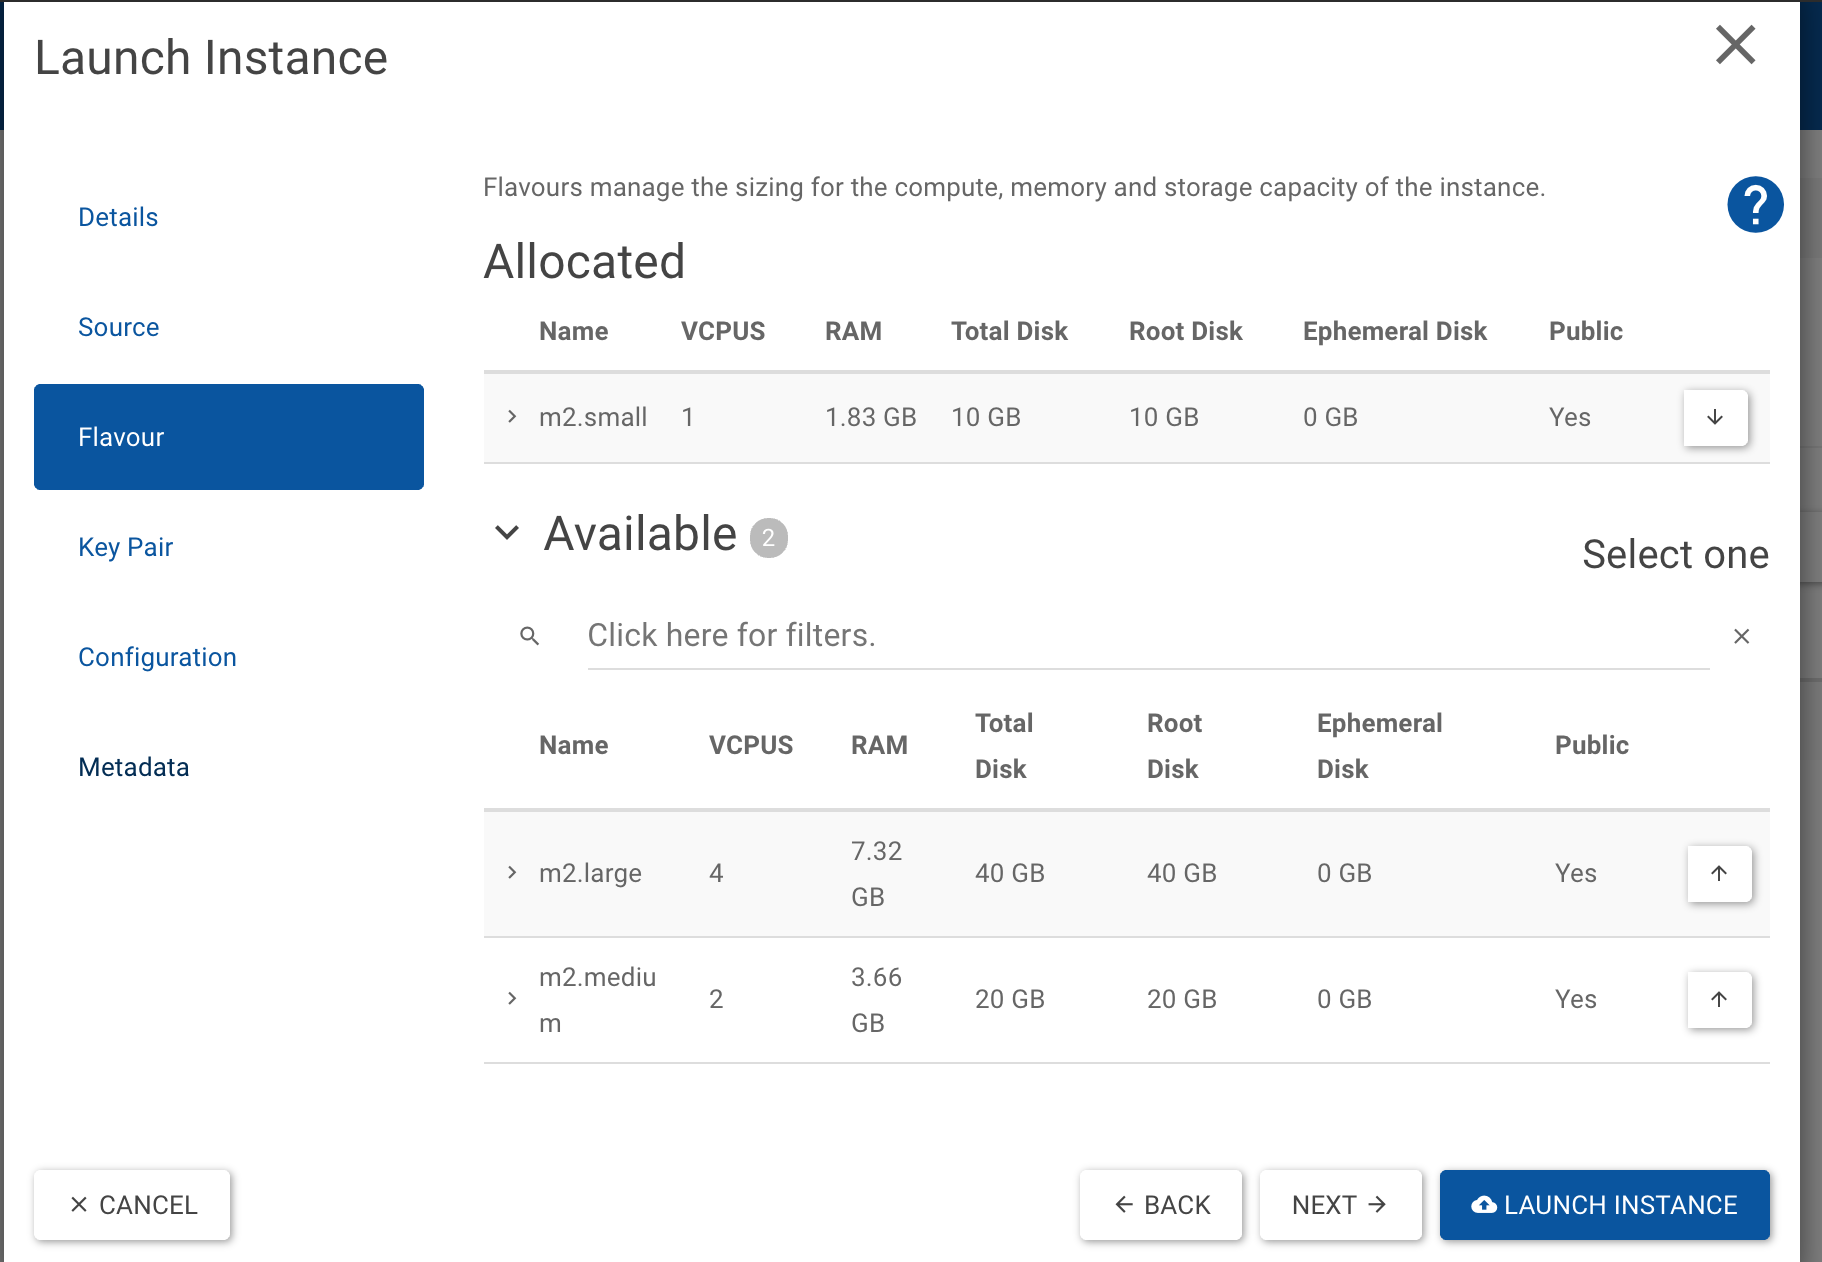Go to the Details step
1822x1262 pixels.
pos(118,217)
